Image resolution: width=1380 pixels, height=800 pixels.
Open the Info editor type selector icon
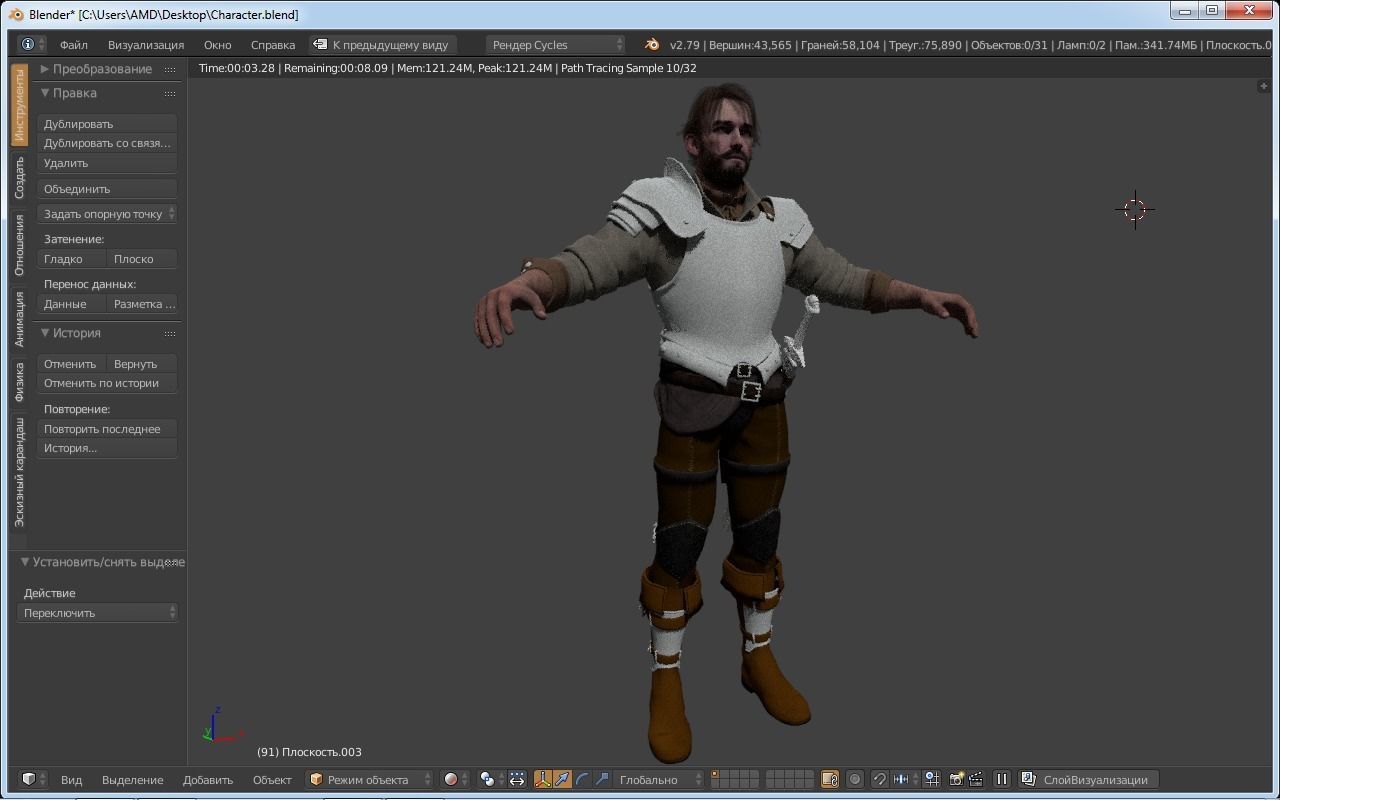tap(32, 45)
